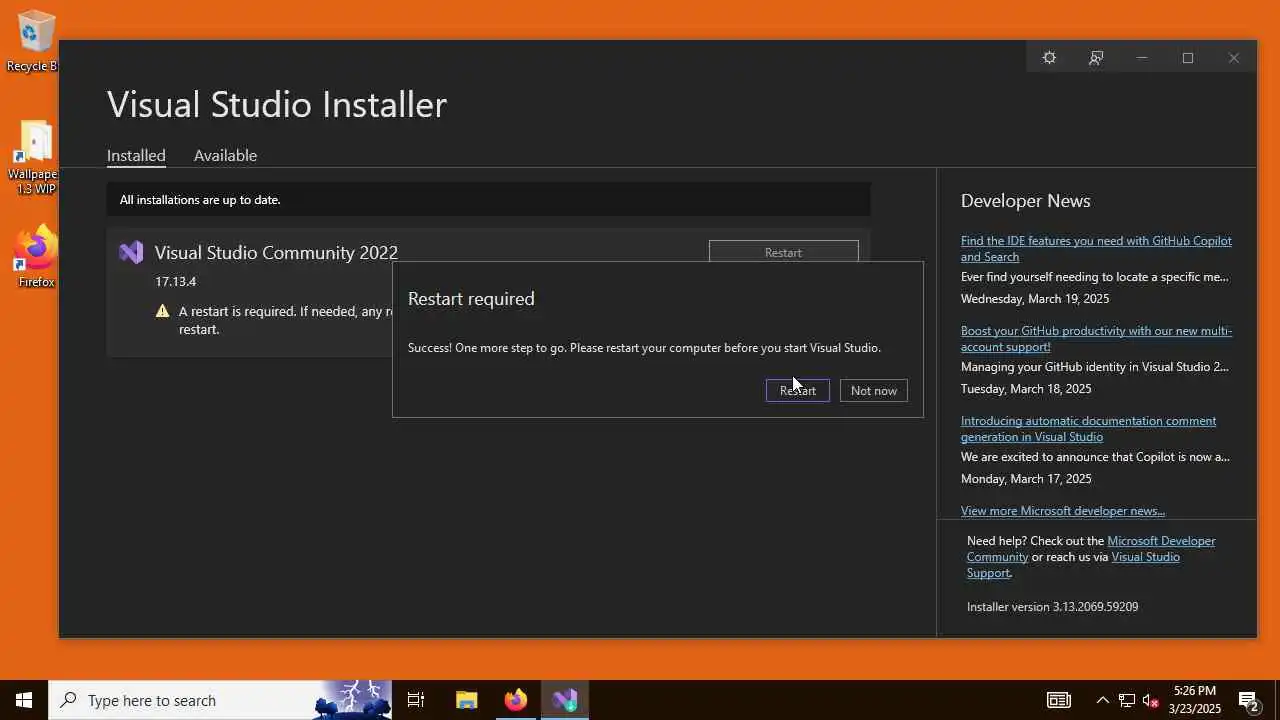The width and height of the screenshot is (1280, 720).
Task: Click the Visual Studio Installer taskbar icon
Action: click(565, 700)
